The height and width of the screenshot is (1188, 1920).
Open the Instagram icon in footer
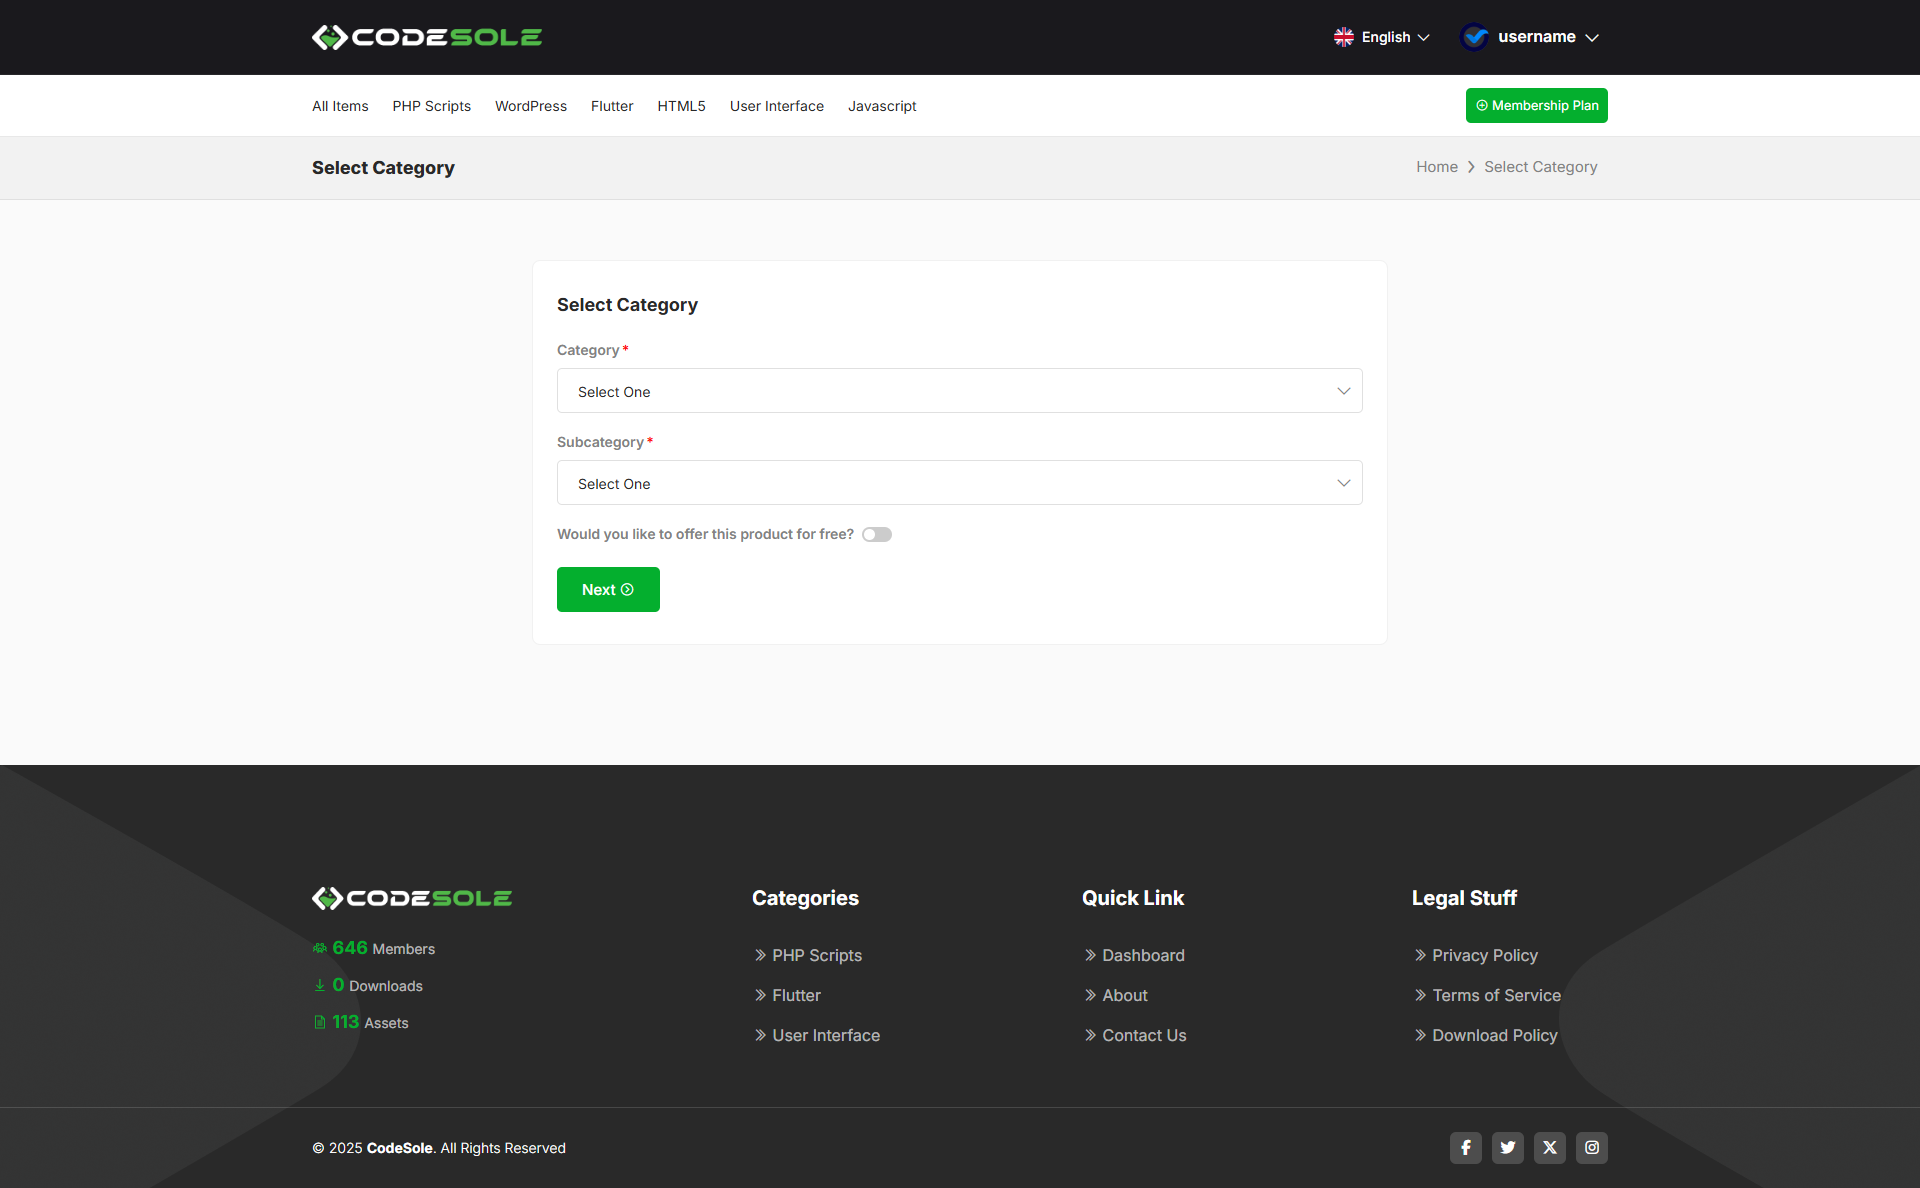[1591, 1147]
